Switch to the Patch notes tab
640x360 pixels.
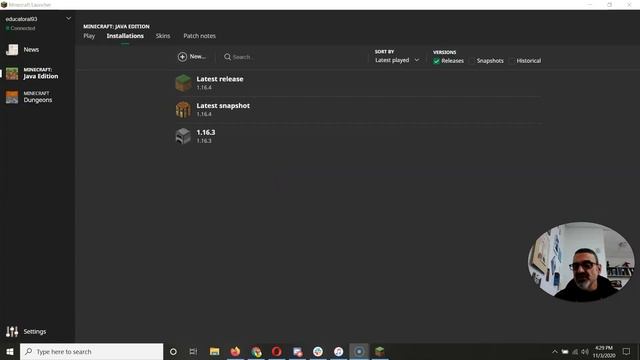[200, 36]
